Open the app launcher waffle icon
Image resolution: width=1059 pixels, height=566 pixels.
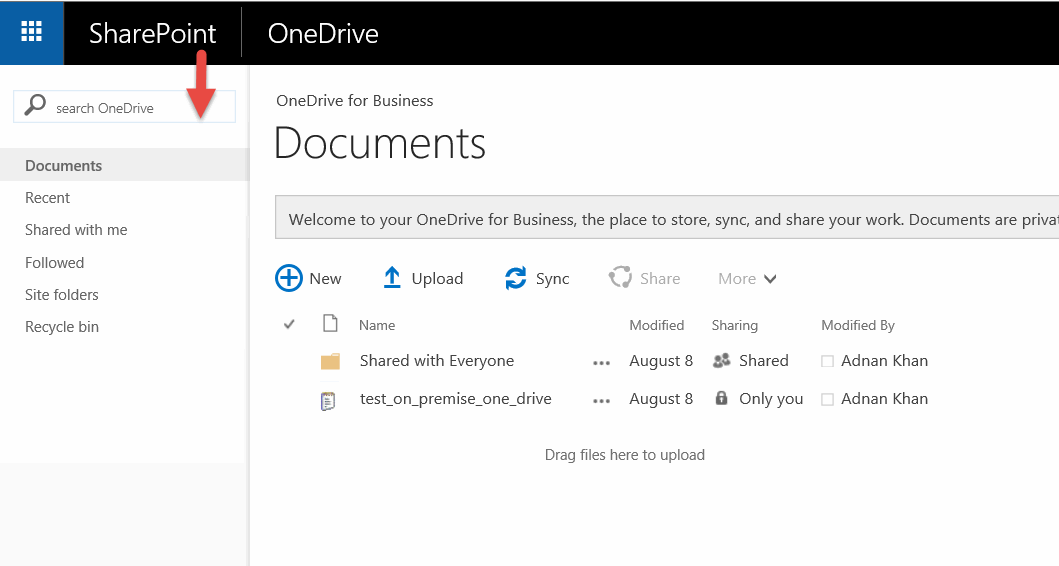point(32,32)
